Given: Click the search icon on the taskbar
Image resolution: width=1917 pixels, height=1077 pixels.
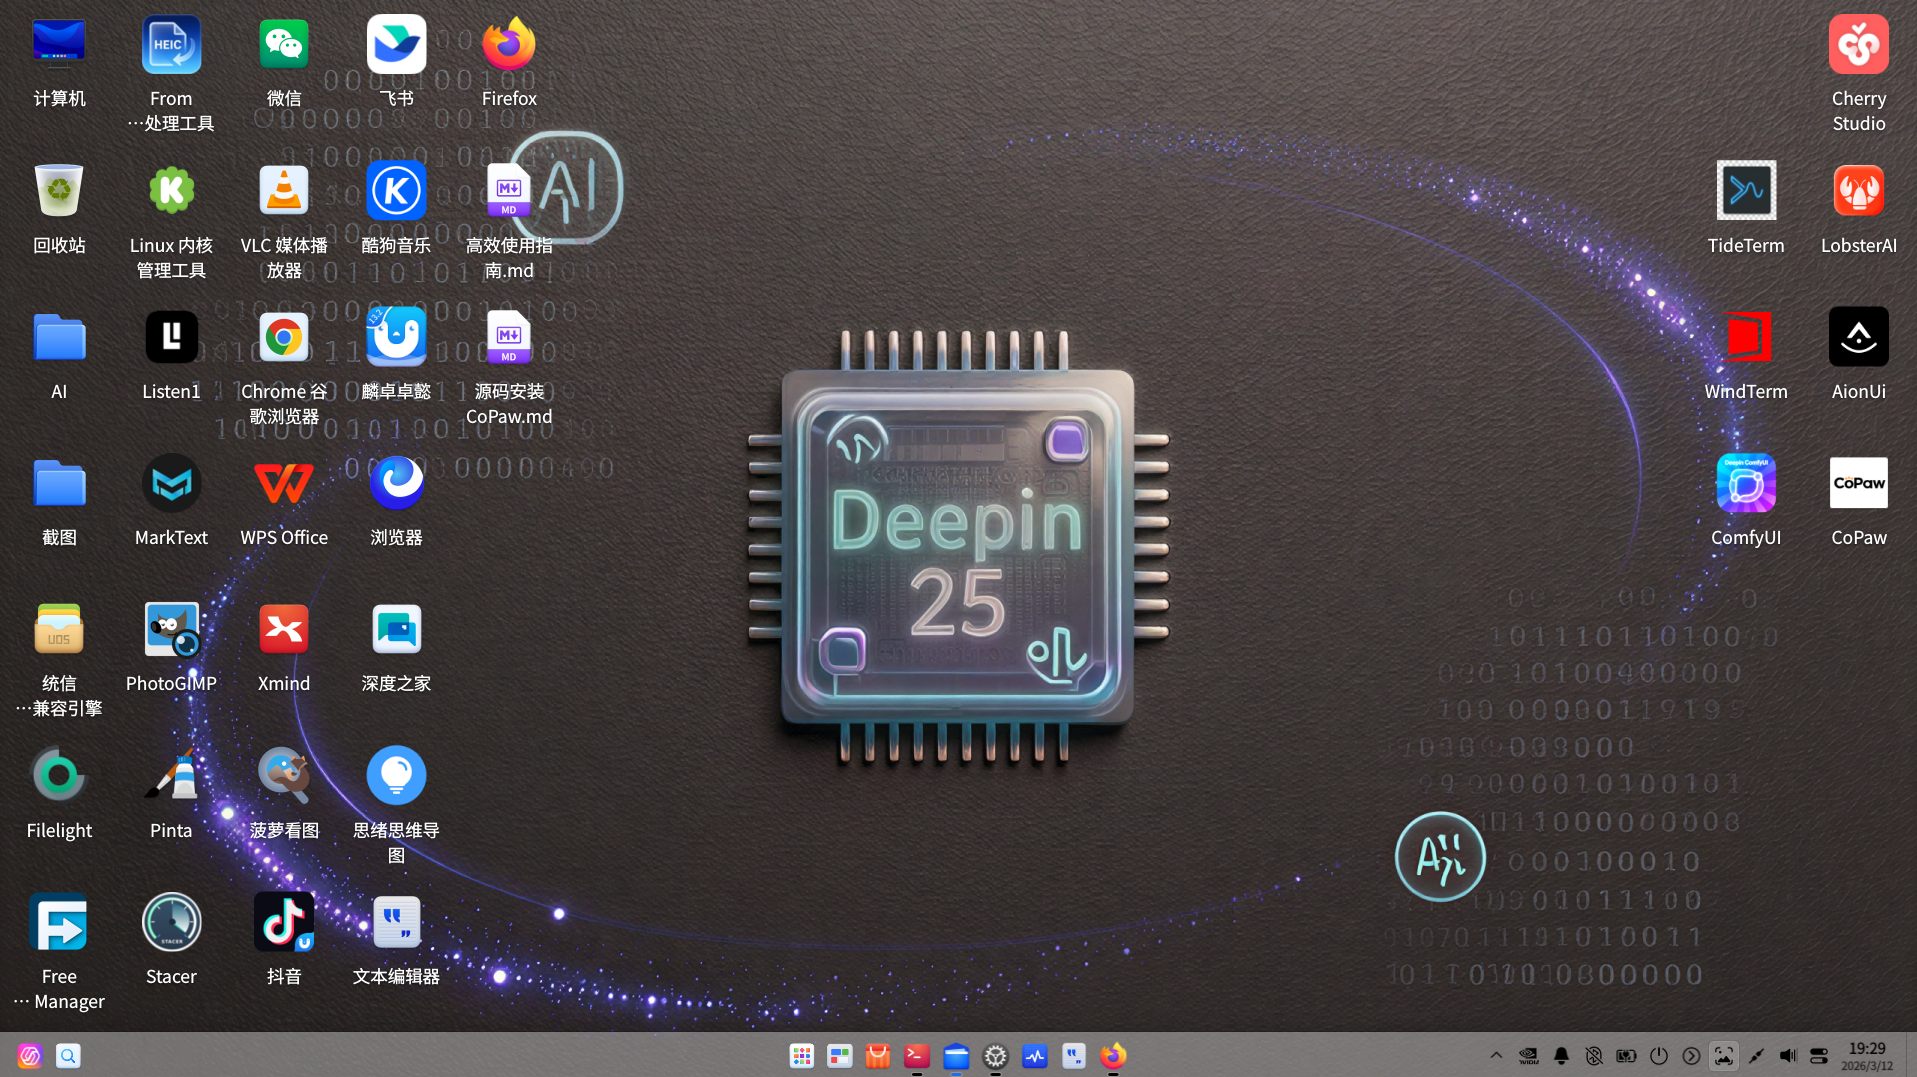Looking at the screenshot, I should click(68, 1056).
